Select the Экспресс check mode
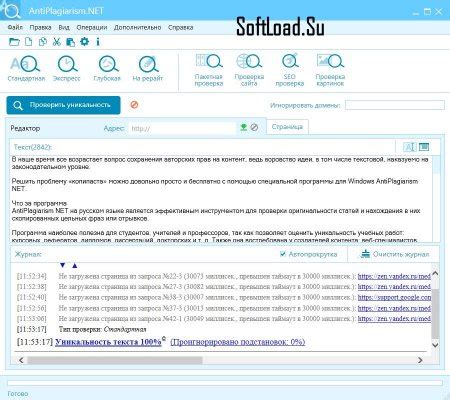The height and width of the screenshot is (400, 450). point(67,69)
